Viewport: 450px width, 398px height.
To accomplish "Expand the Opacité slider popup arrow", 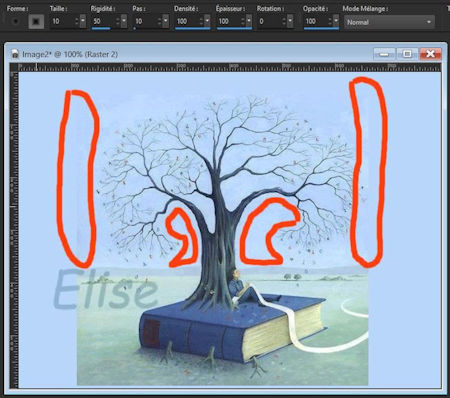I will click(336, 21).
